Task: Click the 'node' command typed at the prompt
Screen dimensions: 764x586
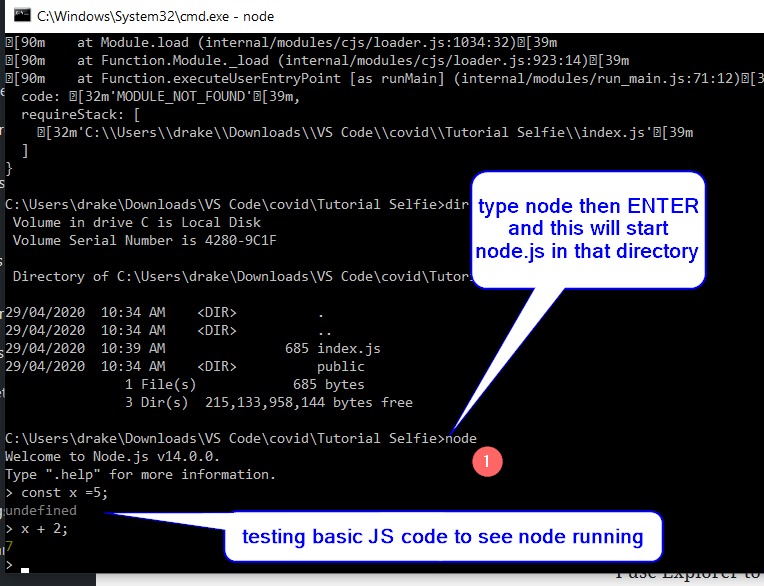Action: [x=461, y=438]
